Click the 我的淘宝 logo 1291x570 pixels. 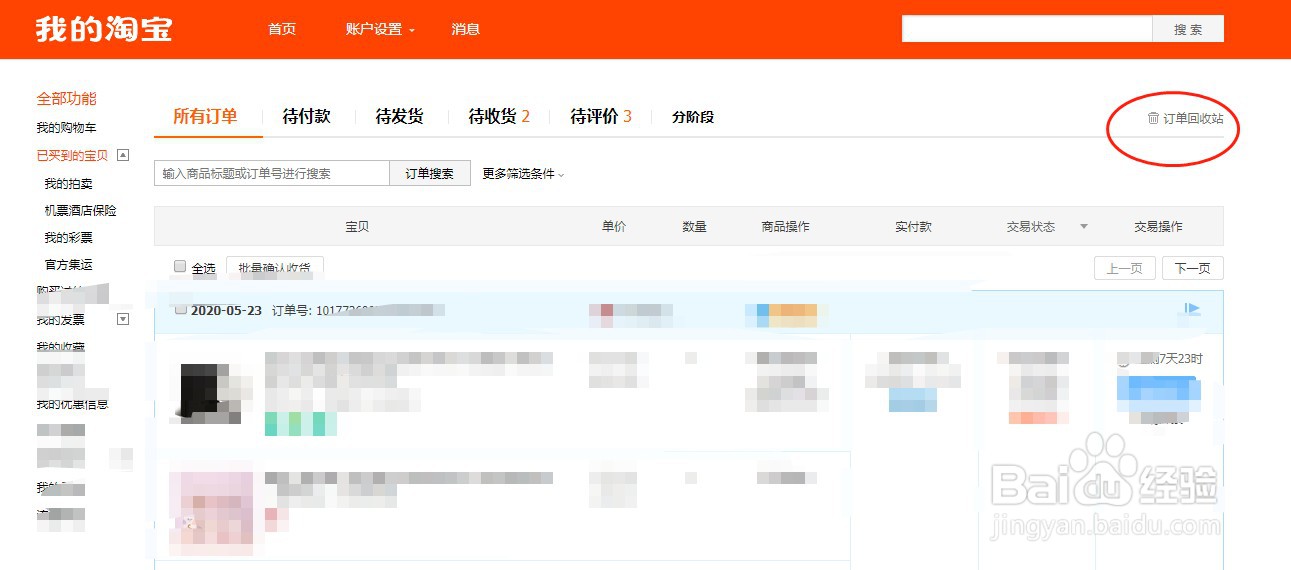pyautogui.click(x=104, y=29)
